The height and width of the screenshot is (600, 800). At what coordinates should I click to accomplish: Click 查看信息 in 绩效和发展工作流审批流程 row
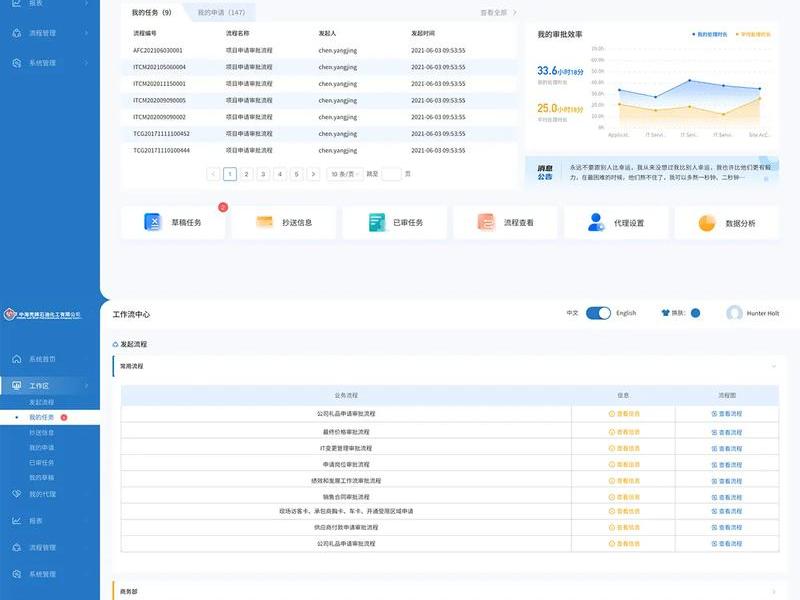point(624,481)
